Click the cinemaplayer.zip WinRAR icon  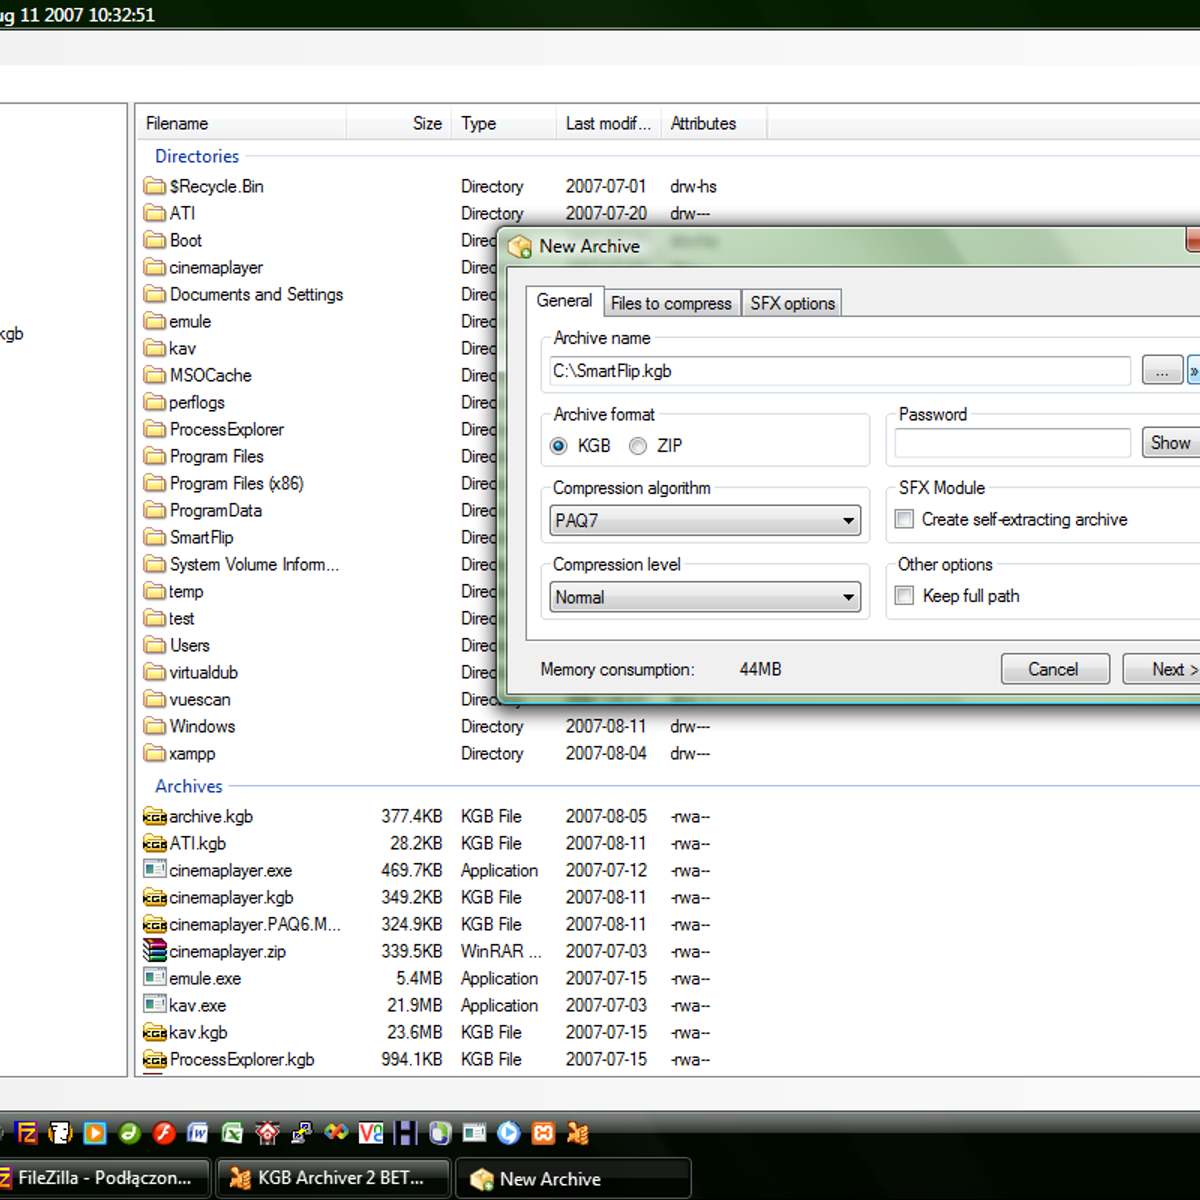pyautogui.click(x=154, y=951)
